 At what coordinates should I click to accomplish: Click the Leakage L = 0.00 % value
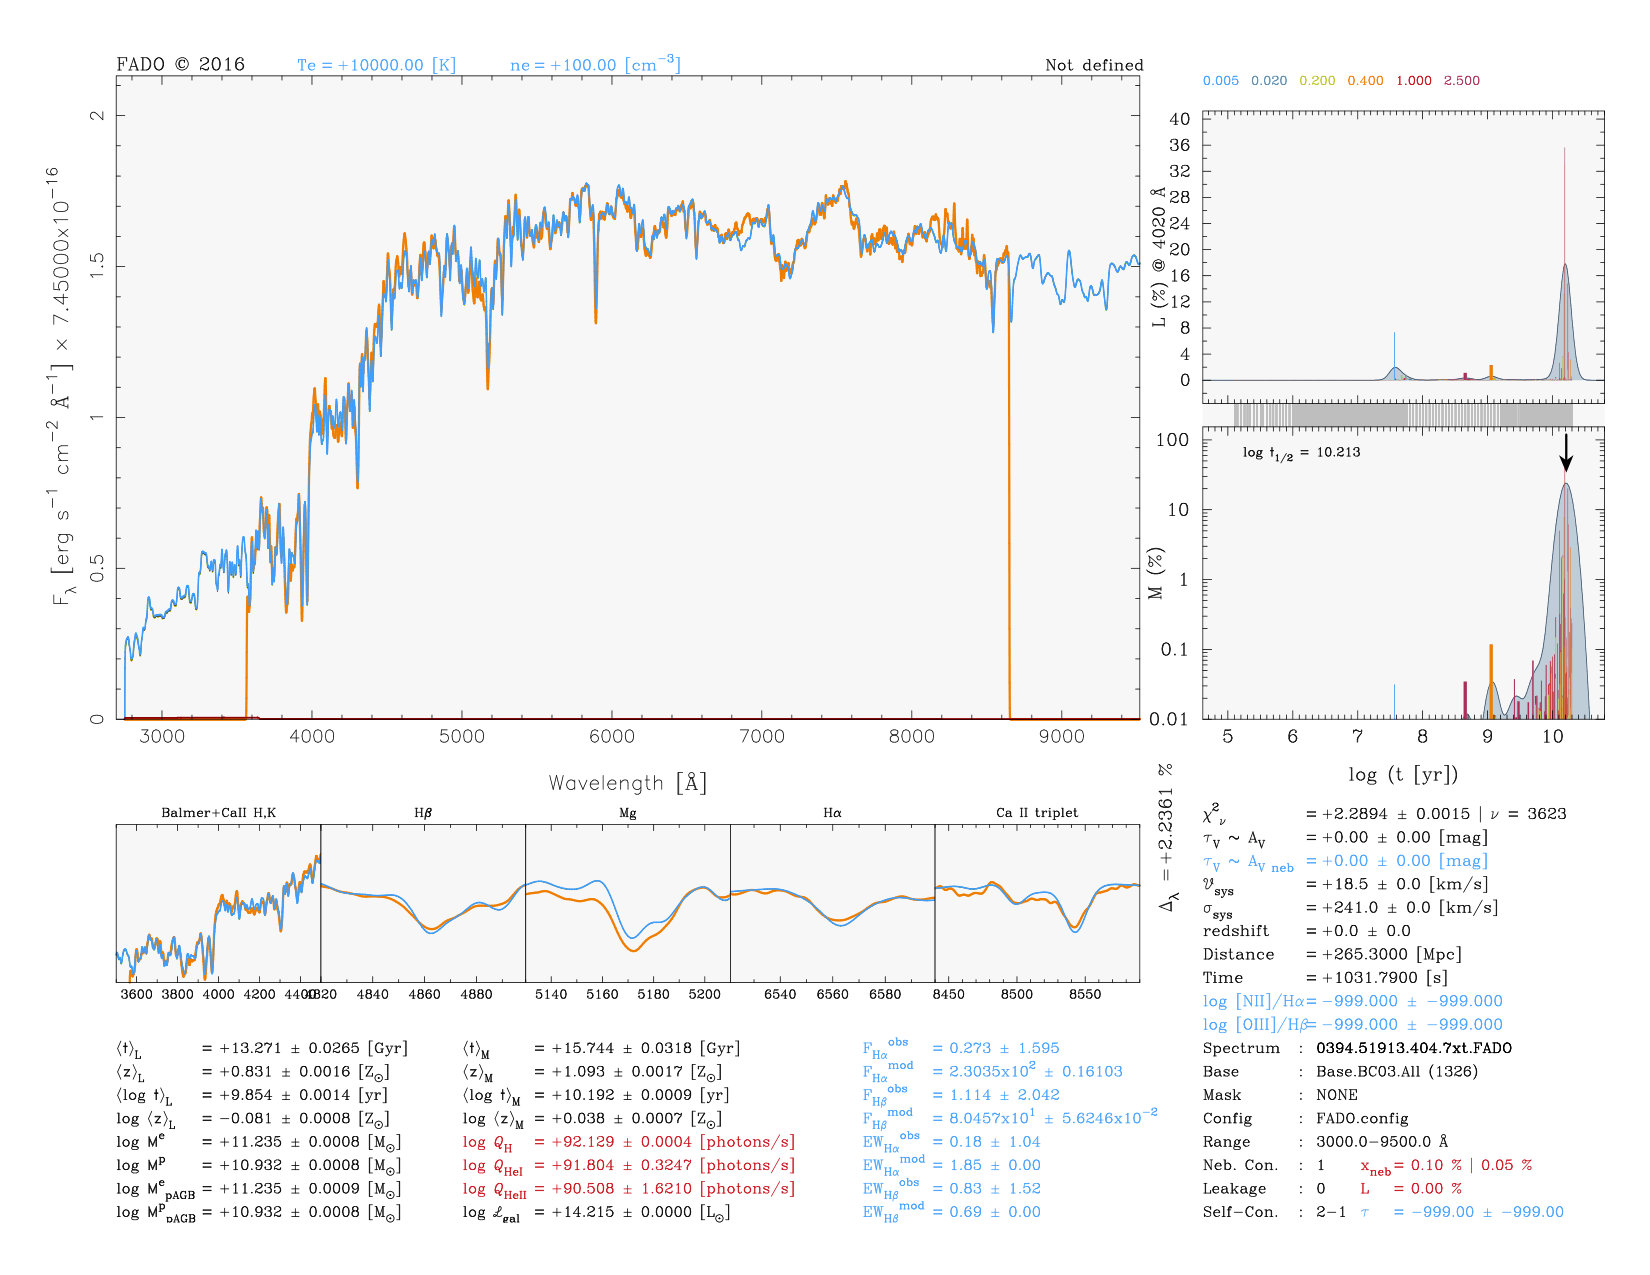pos(1411,1189)
